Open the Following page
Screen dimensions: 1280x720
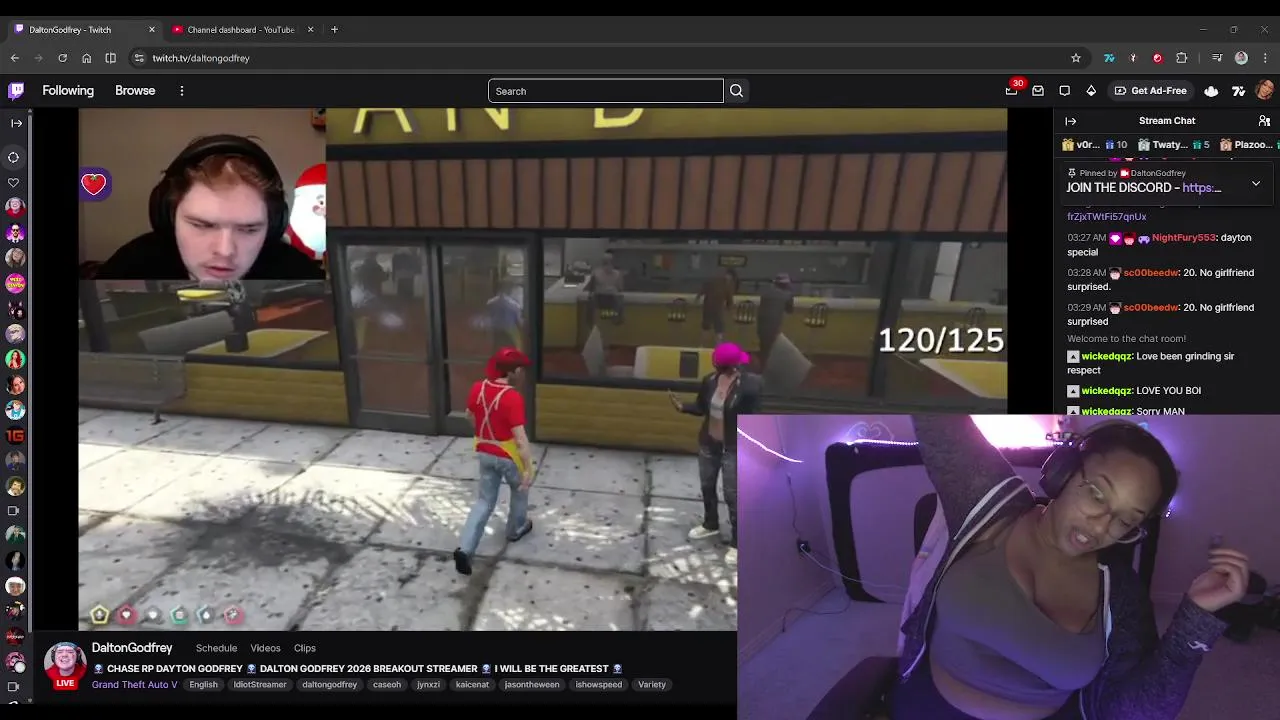68,91
